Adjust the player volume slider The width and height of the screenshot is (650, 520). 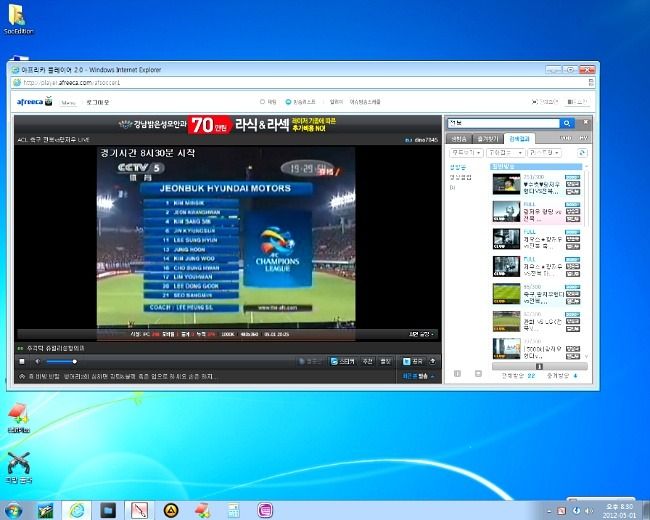coord(61,362)
